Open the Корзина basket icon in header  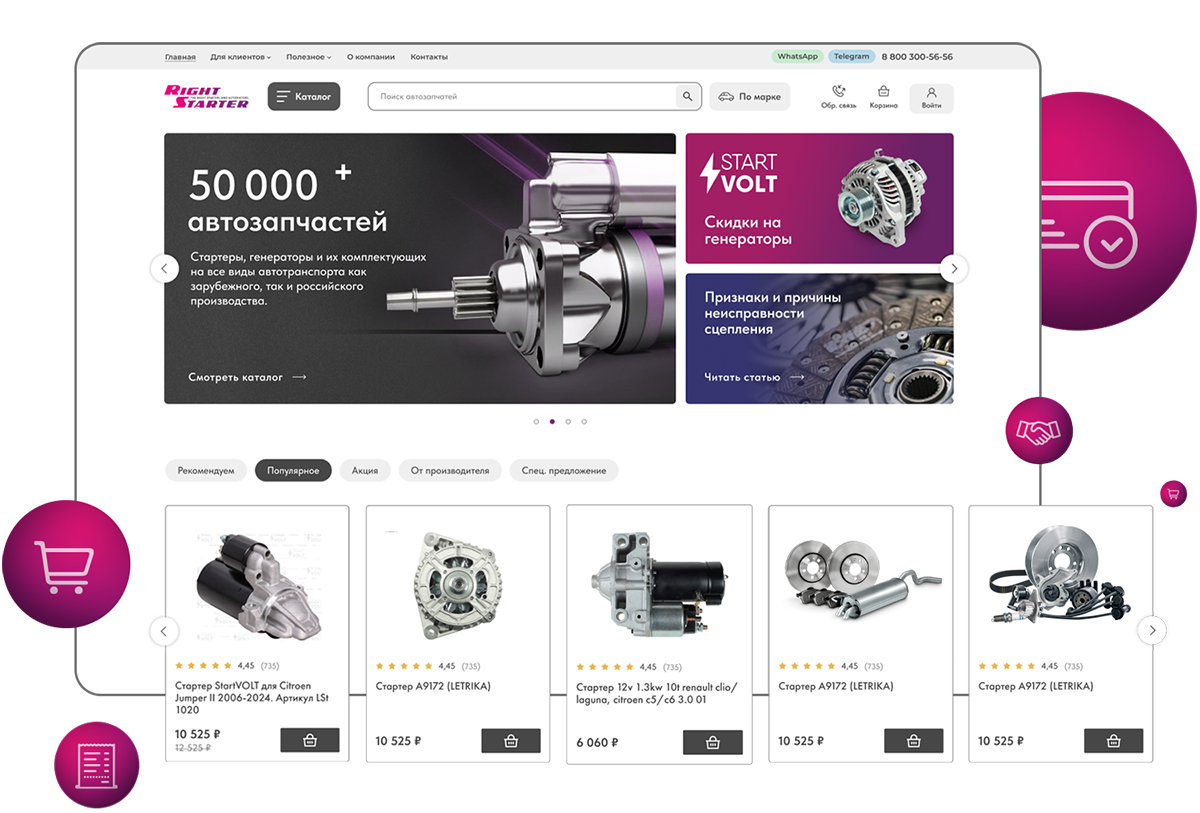click(x=883, y=91)
